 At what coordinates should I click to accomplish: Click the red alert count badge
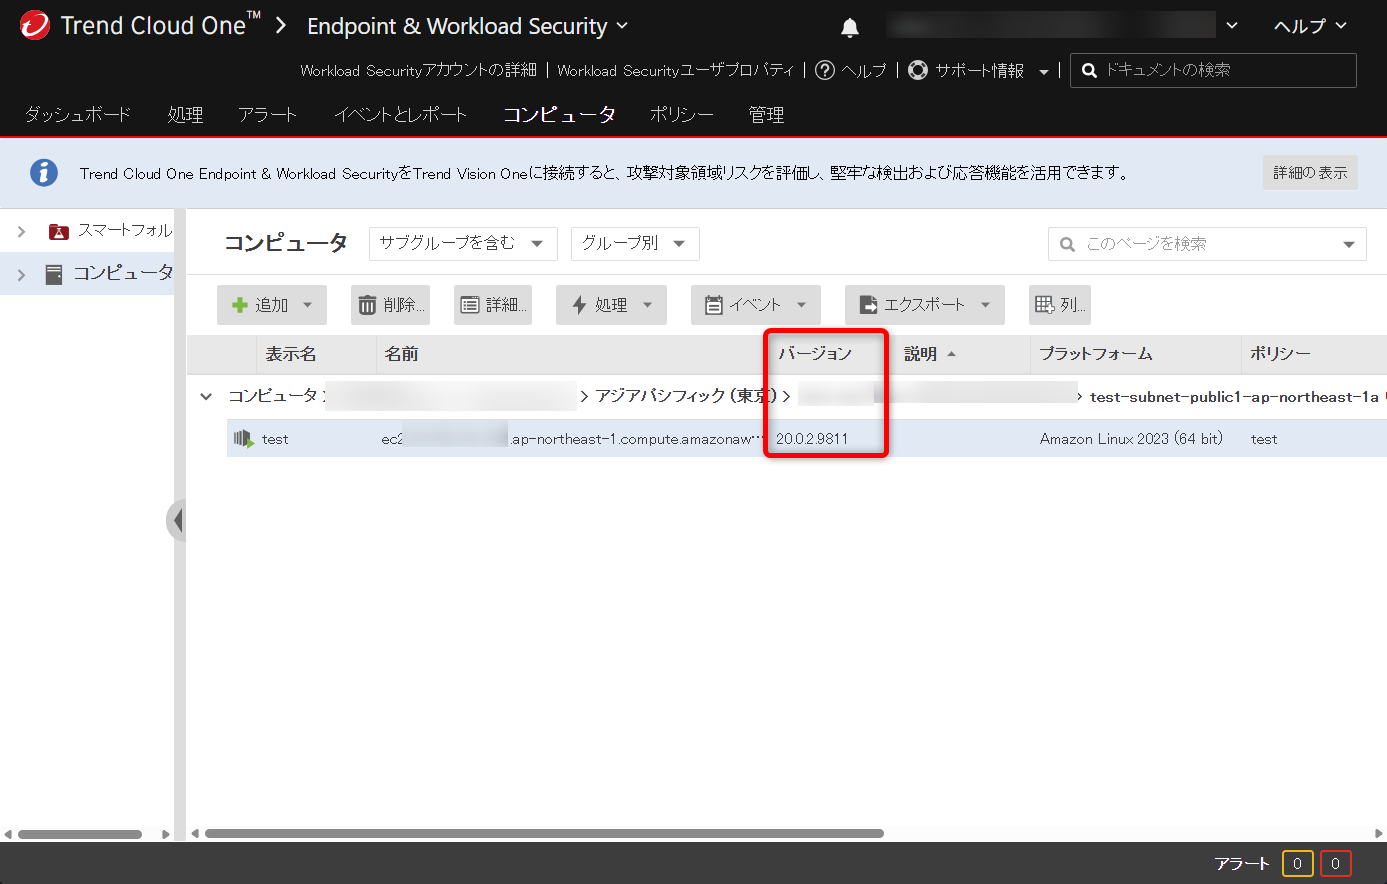click(1335, 864)
